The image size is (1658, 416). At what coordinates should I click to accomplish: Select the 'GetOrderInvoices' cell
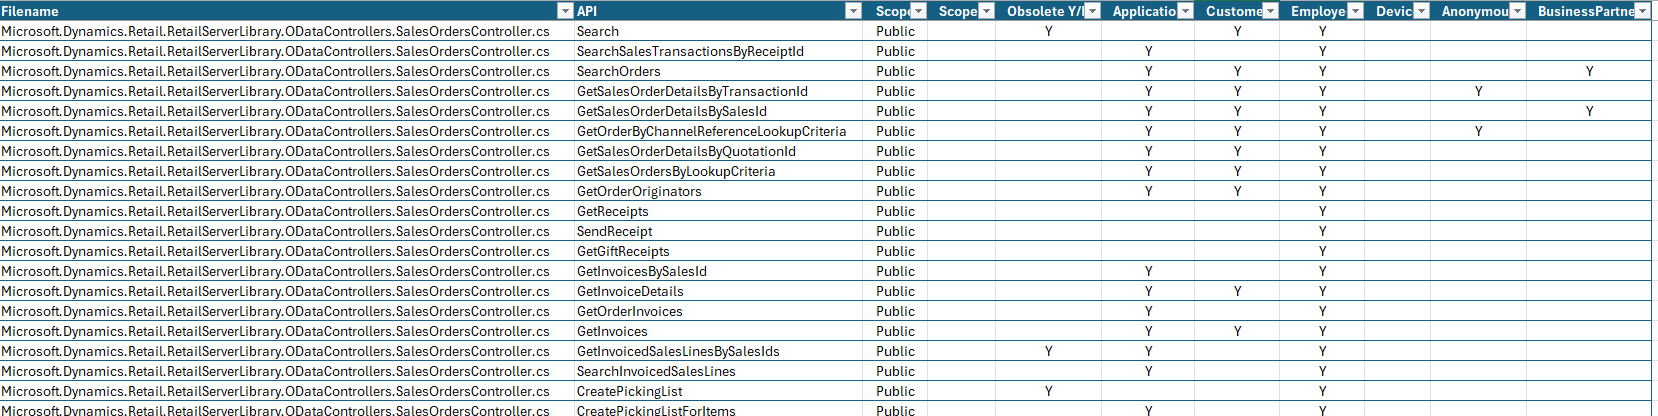point(718,311)
